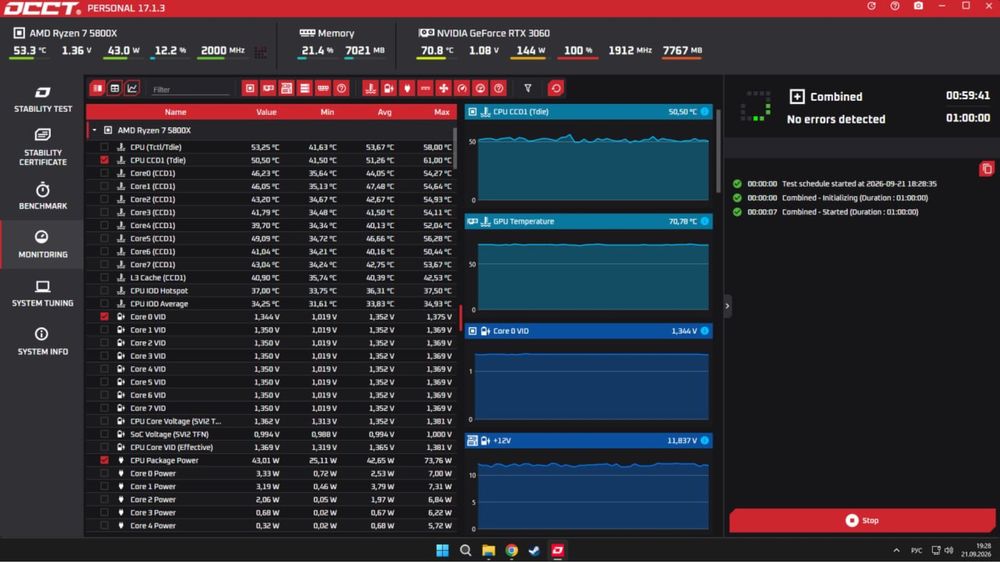Open the Benchmark section
This screenshot has height=562, width=1000.
tap(43, 196)
